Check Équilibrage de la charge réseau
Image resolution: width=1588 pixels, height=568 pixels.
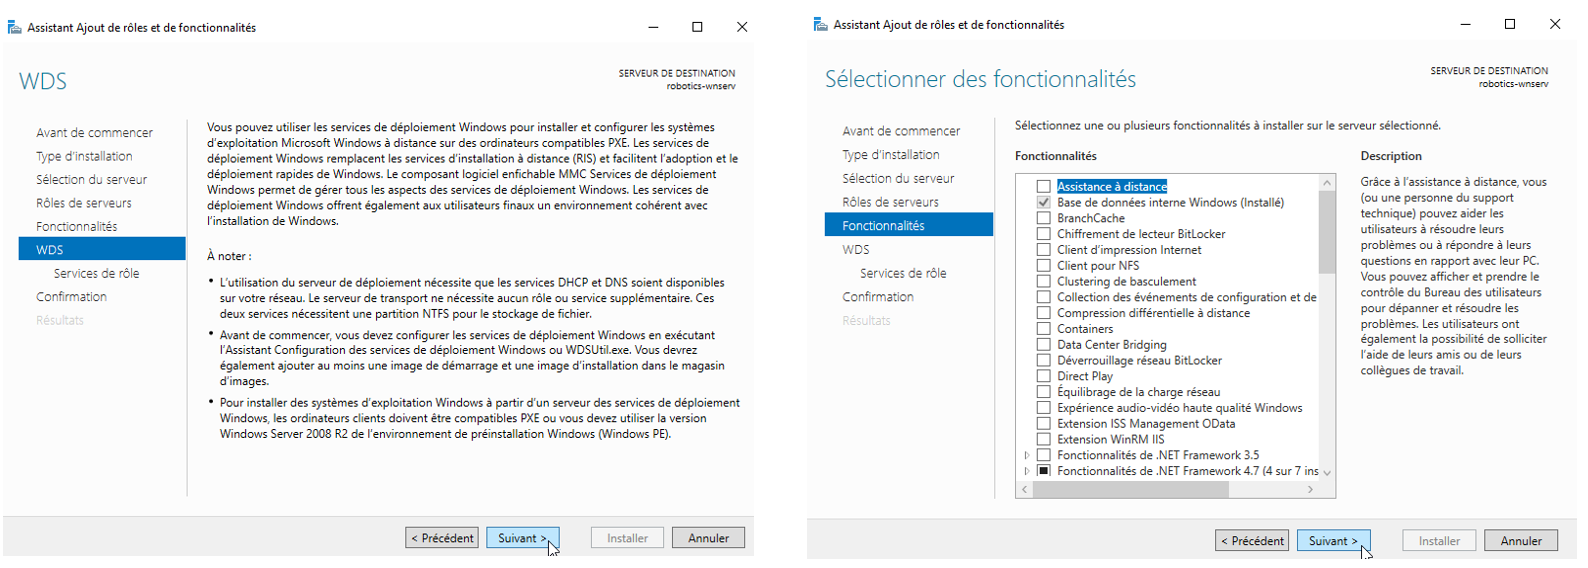point(1043,392)
